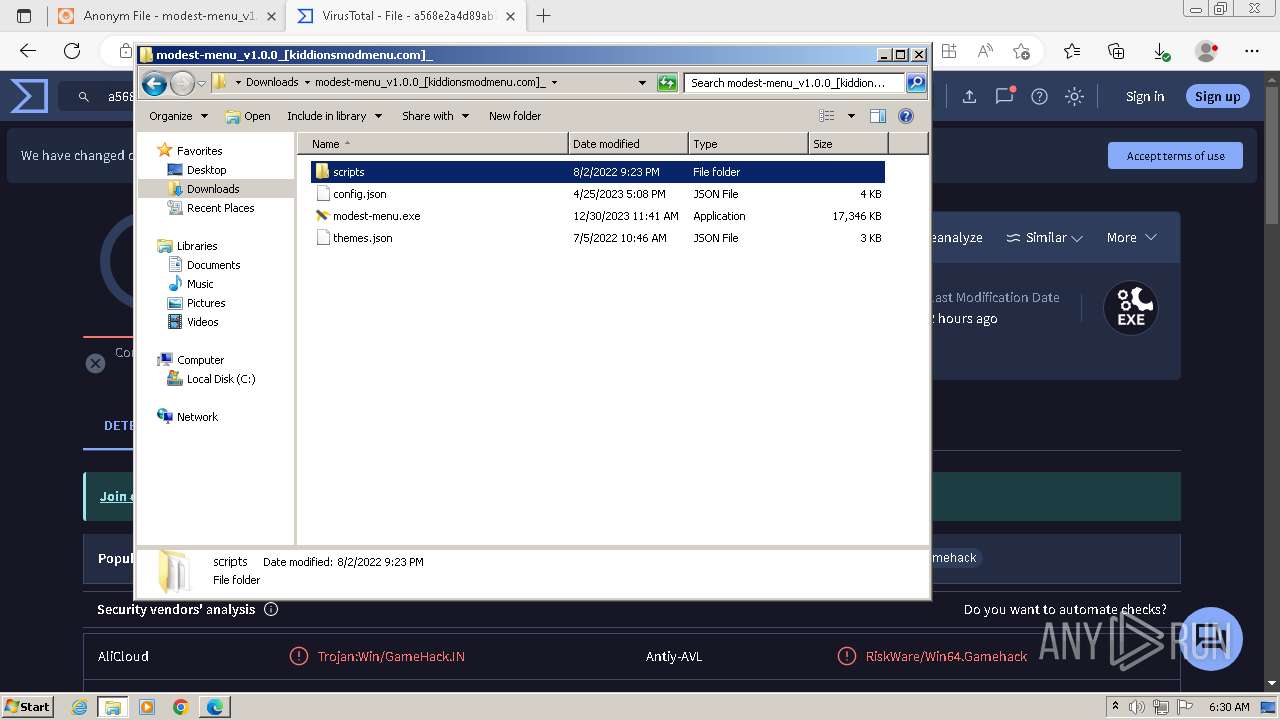This screenshot has height=720, width=1280.
Task: Click the Sign up button
Action: [1217, 97]
